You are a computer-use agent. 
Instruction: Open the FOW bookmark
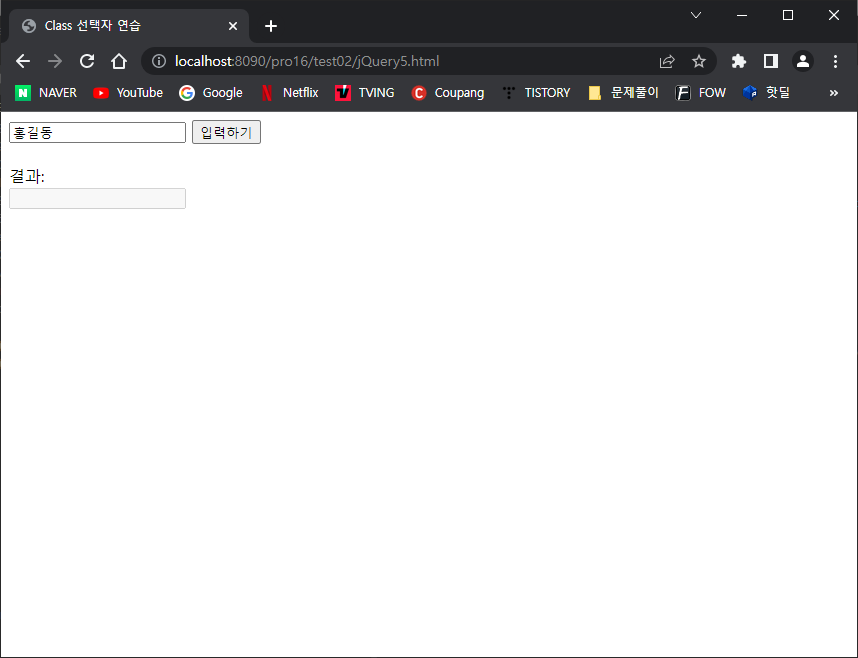click(x=700, y=93)
